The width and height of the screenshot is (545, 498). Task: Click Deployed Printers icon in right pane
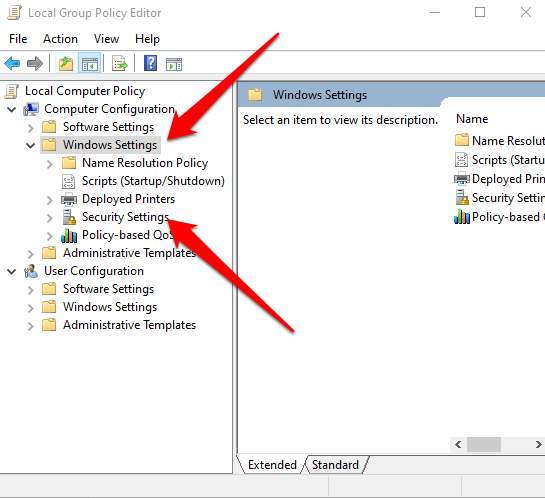(x=462, y=179)
